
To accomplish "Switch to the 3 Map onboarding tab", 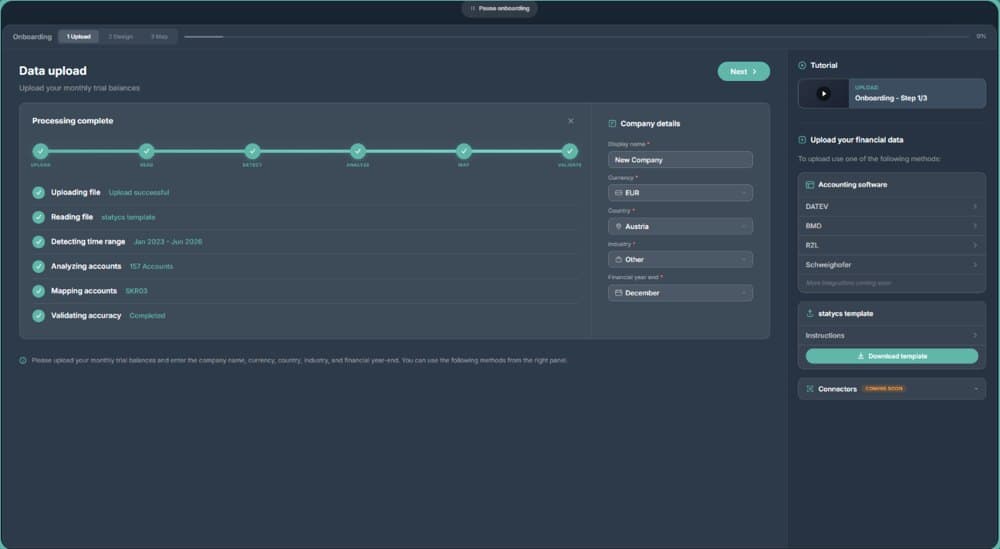I will pyautogui.click(x=159, y=36).
